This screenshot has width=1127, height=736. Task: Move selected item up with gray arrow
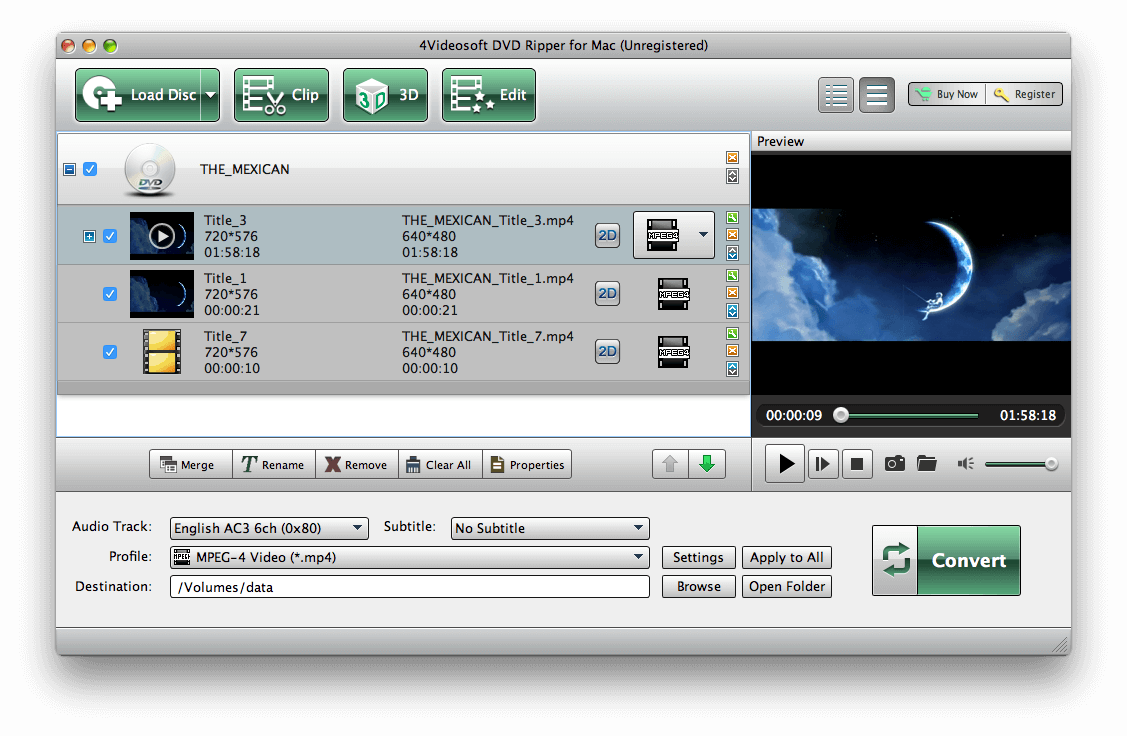point(670,464)
